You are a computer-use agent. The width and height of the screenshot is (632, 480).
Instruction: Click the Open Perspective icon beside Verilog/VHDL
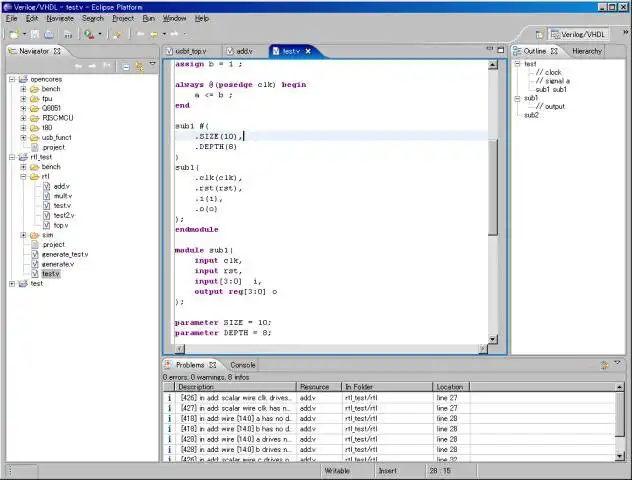click(537, 34)
